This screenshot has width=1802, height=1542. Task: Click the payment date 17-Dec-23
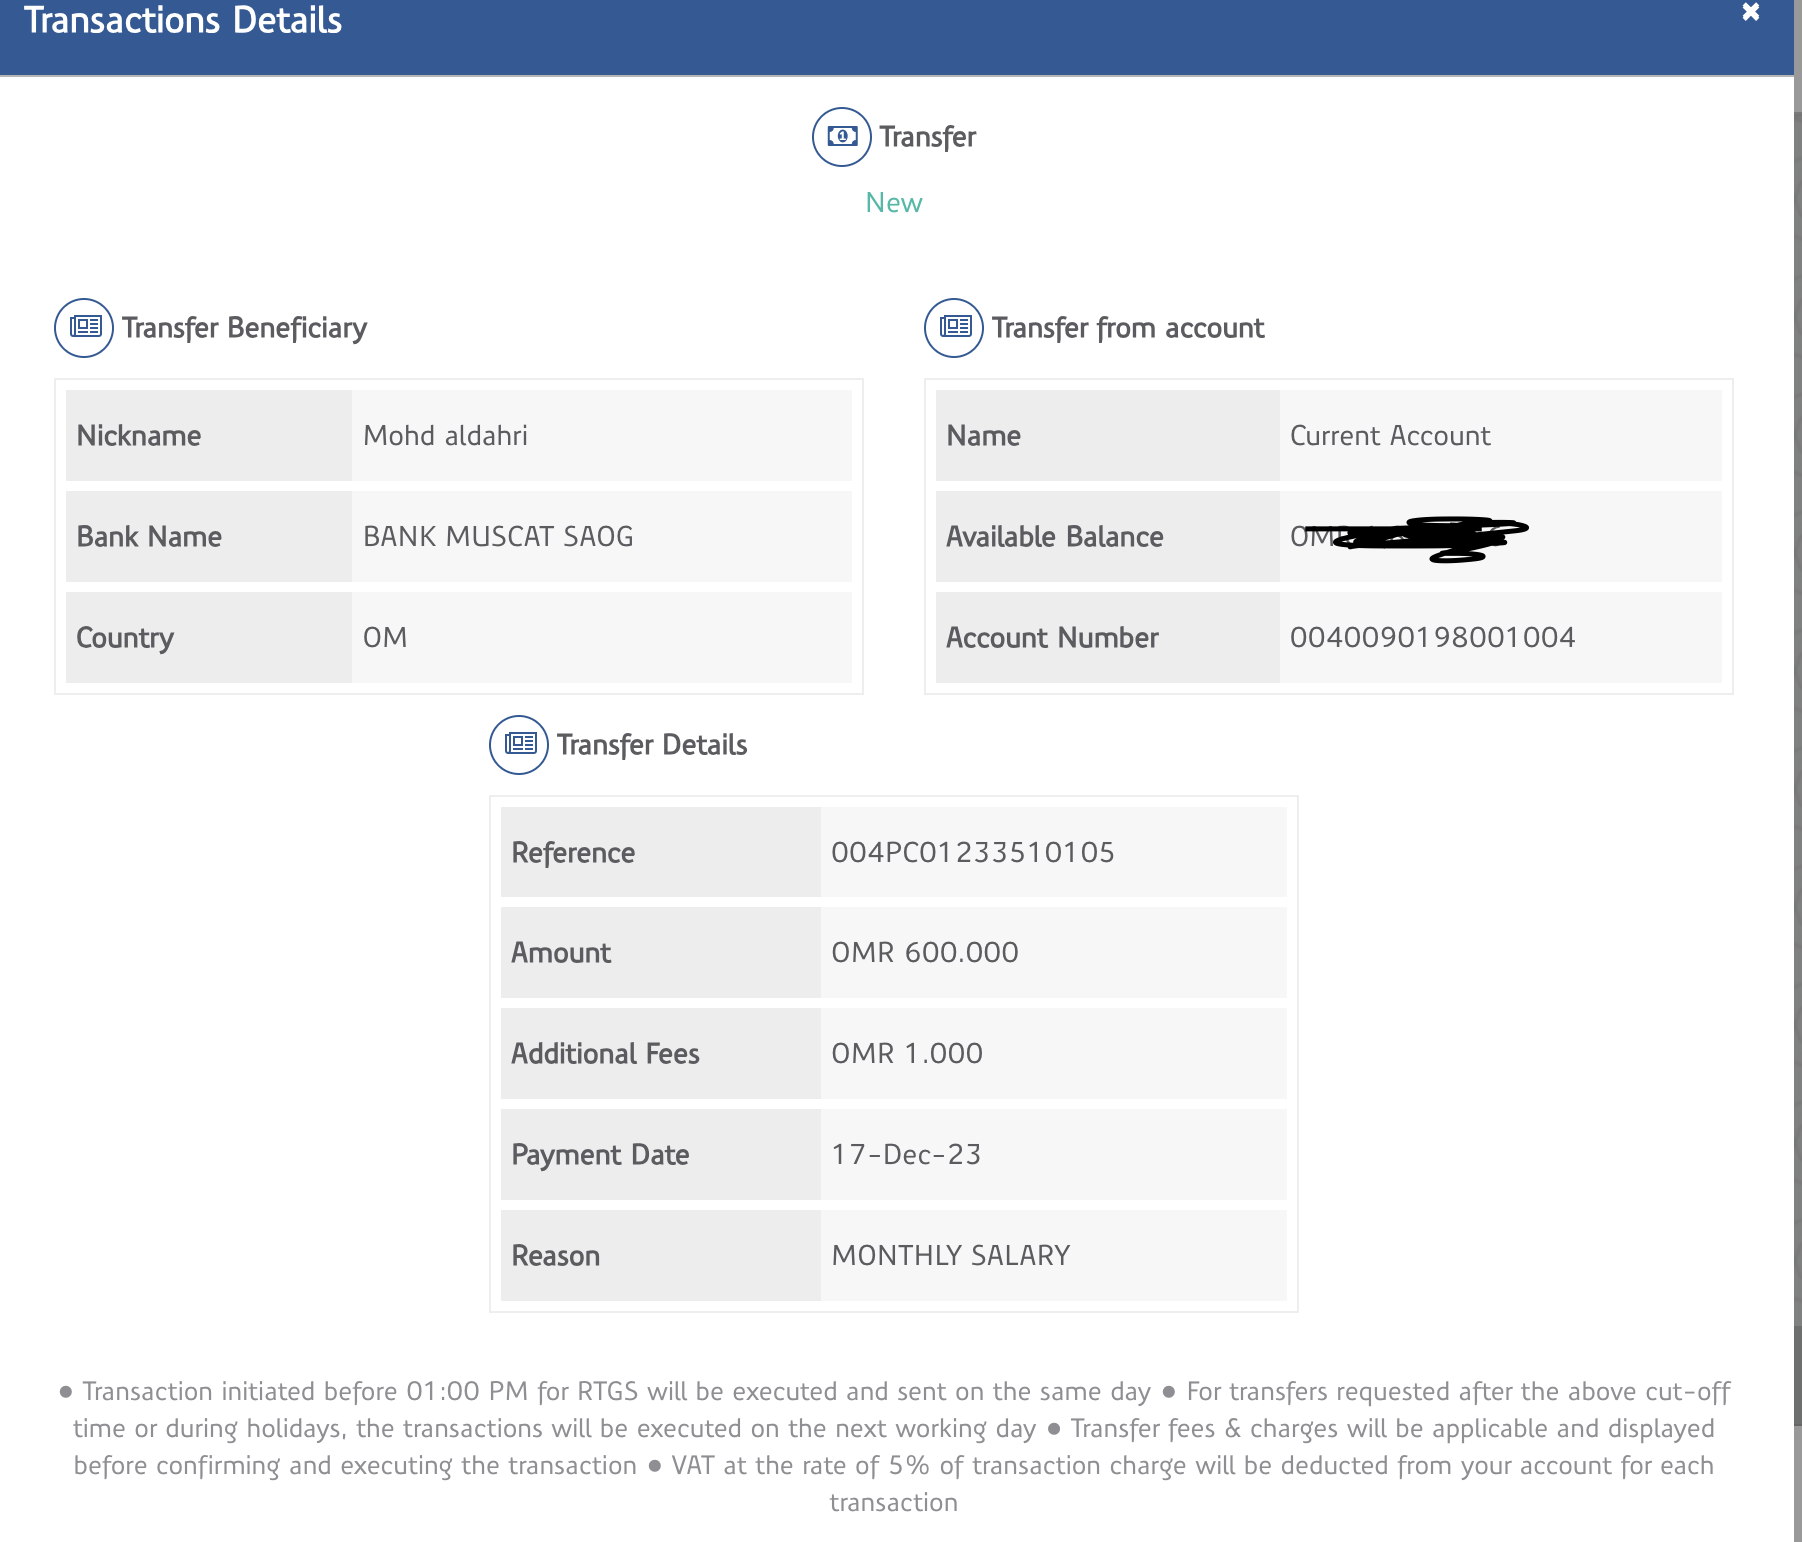(906, 1155)
